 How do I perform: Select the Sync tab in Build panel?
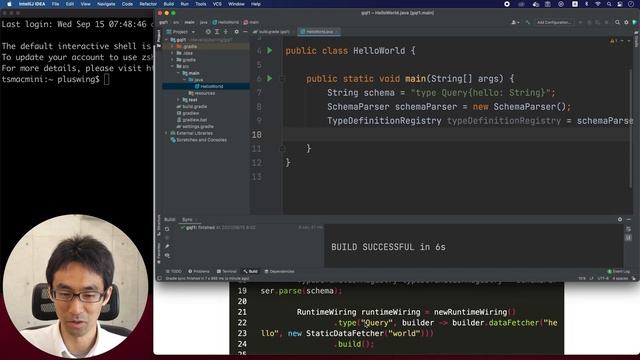[x=187, y=219]
